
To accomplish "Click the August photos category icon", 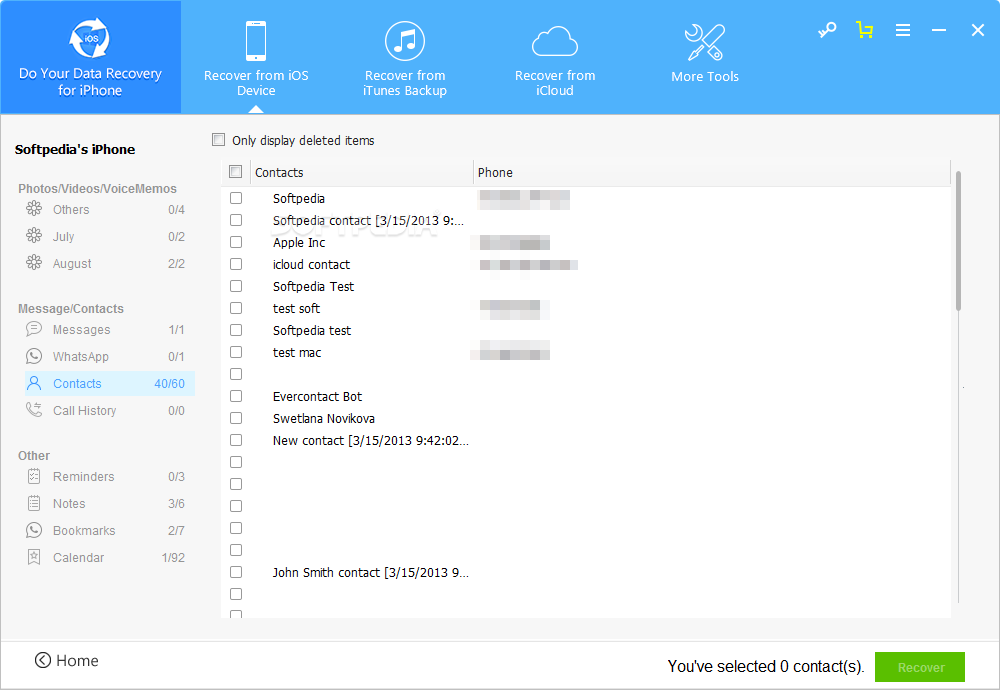I will [34, 262].
